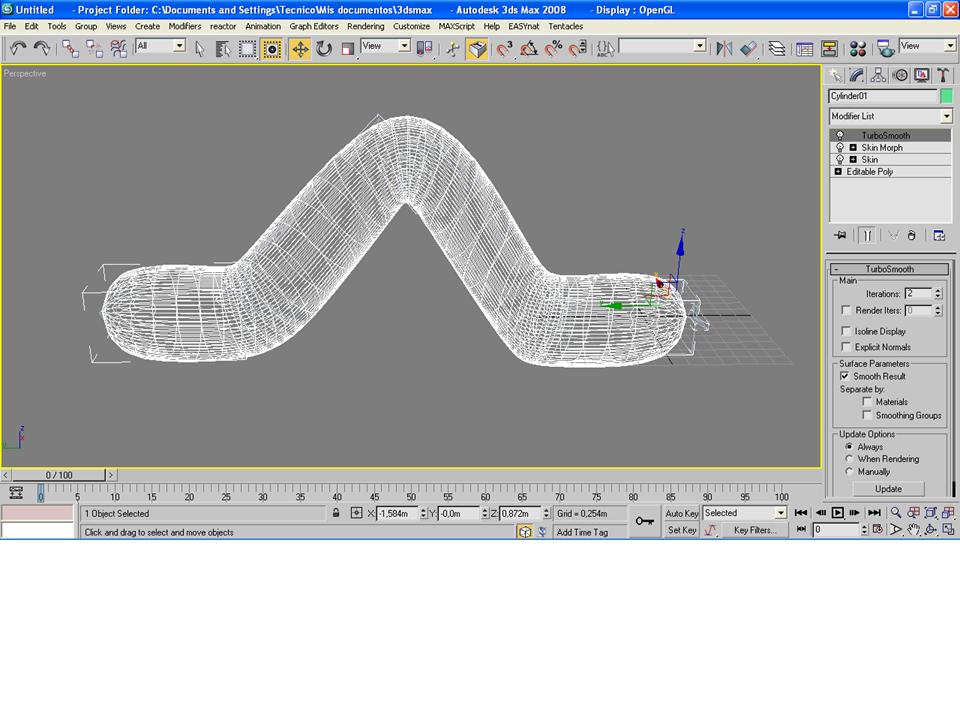
Task: Open the Modifiers menu
Action: (185, 26)
